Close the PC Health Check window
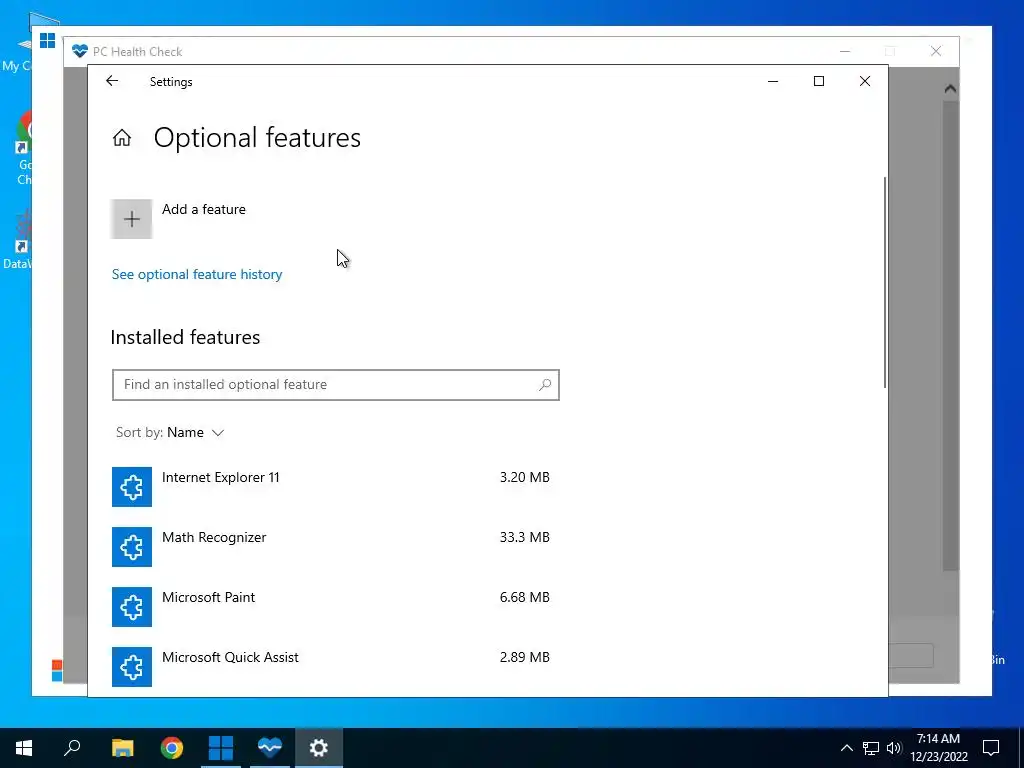The width and height of the screenshot is (1024, 768). click(x=936, y=51)
